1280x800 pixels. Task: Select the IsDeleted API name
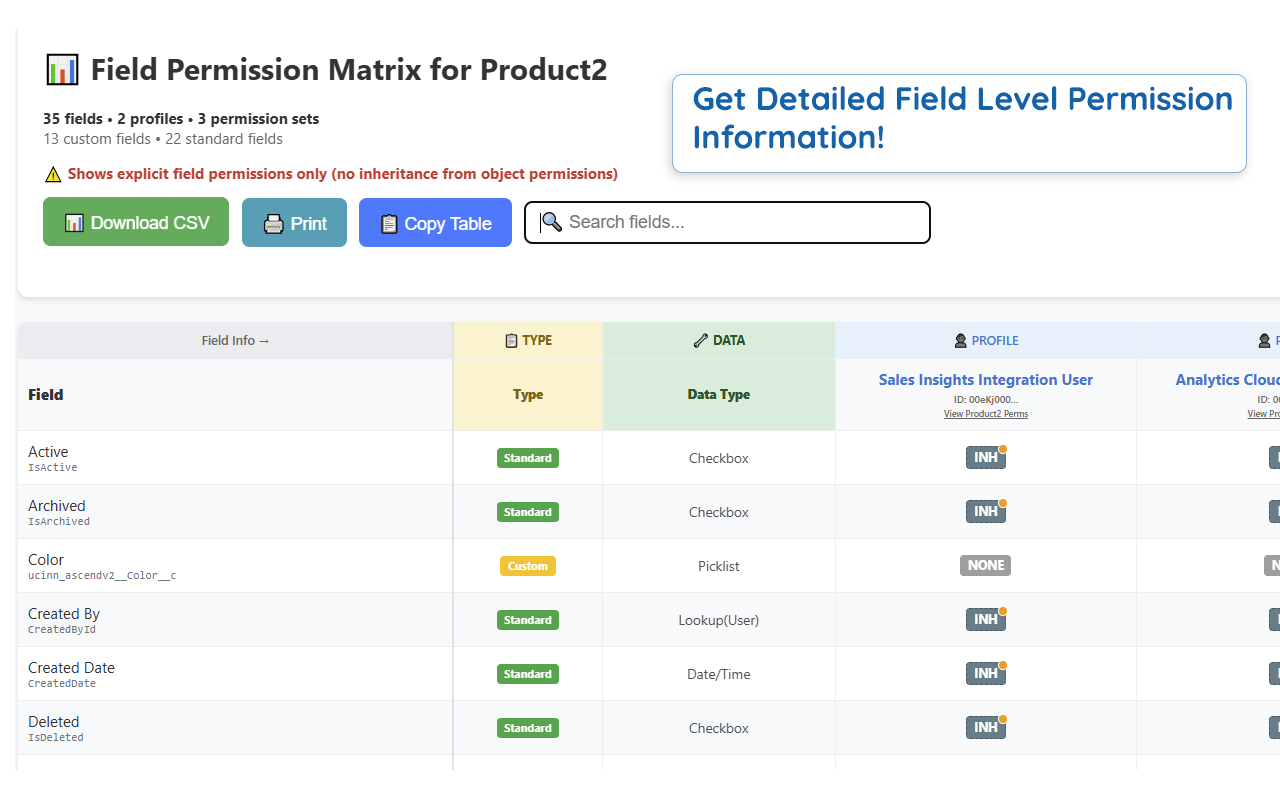coord(56,738)
